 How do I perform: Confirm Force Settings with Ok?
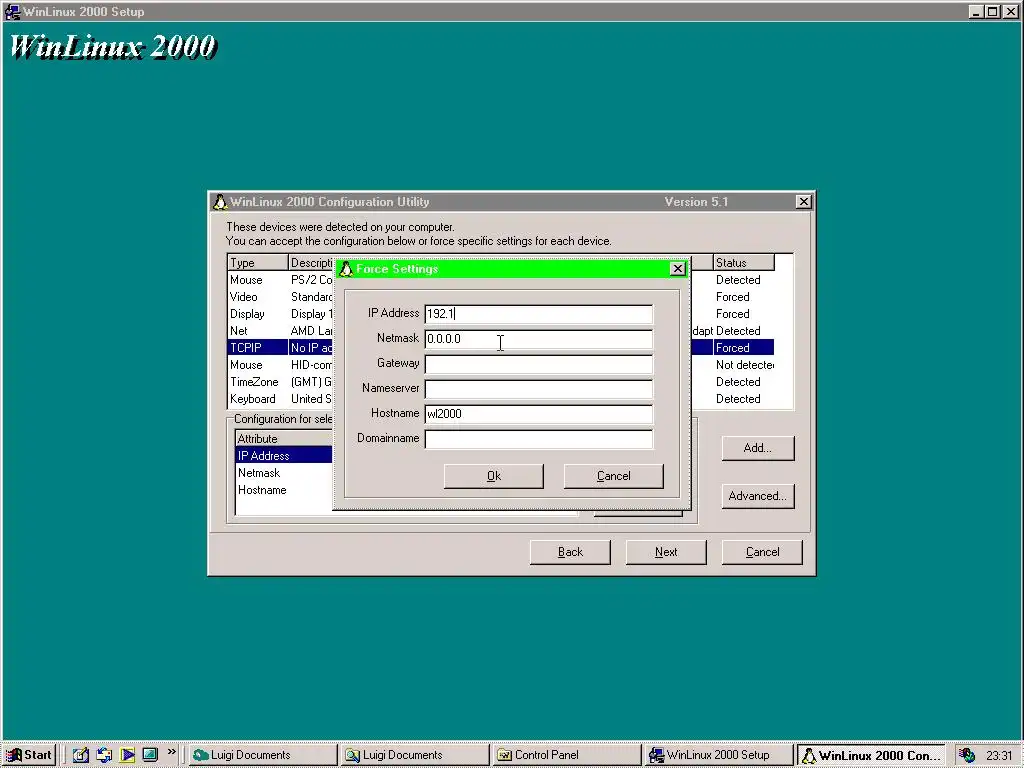(494, 476)
